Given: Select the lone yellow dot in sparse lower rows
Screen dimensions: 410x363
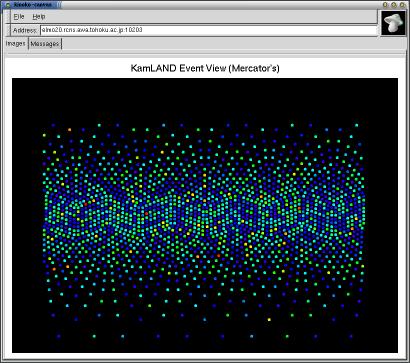Looking at the screenshot, I should 269,319.
